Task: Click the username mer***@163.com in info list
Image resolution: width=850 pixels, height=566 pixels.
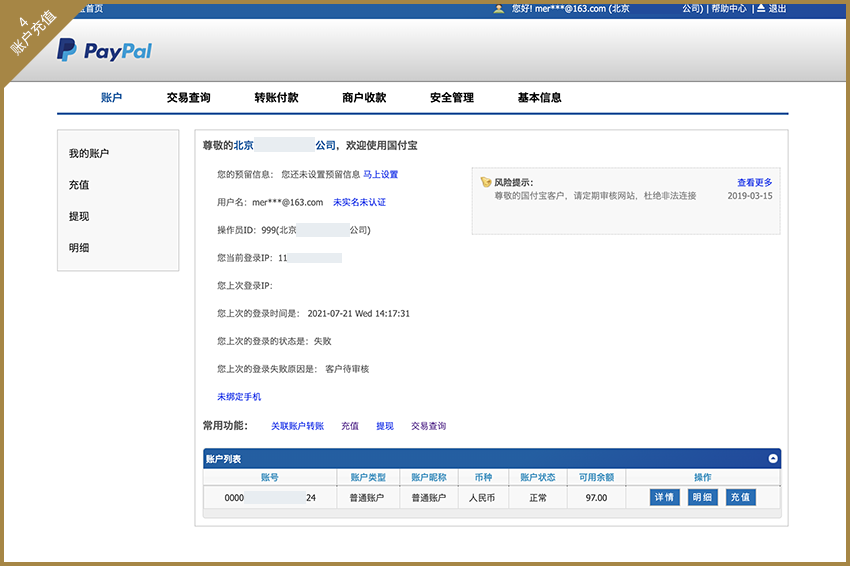Action: [287, 202]
